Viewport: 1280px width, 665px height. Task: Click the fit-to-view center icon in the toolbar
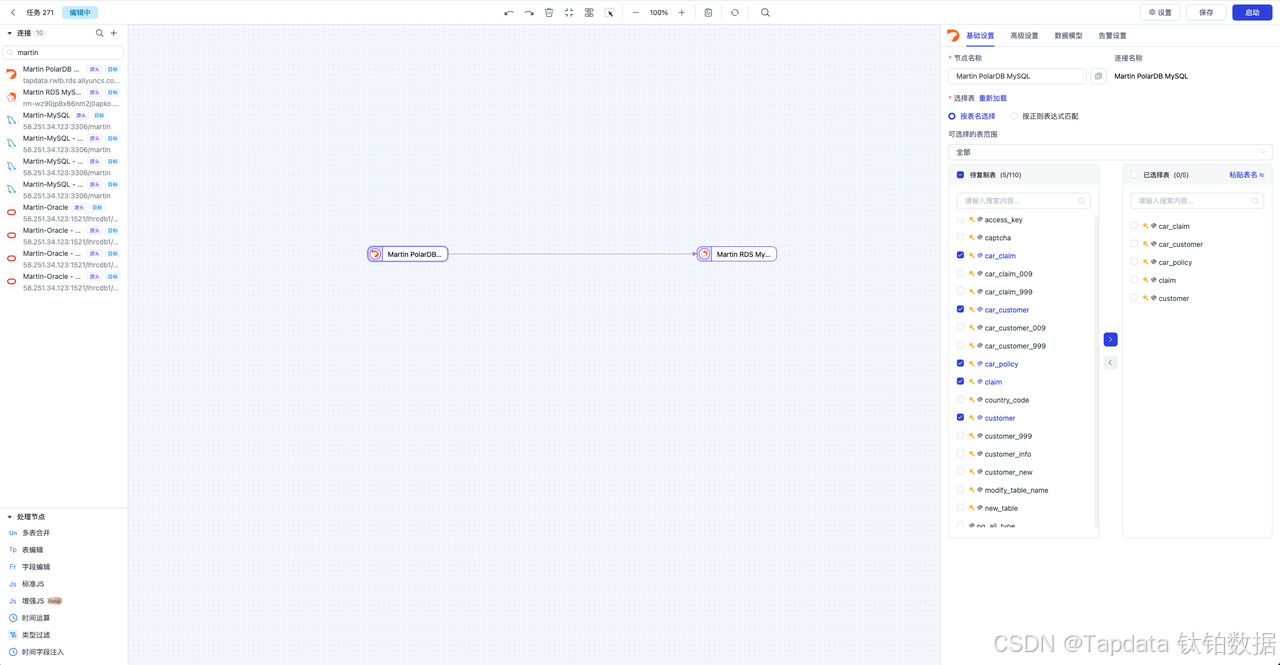569,13
